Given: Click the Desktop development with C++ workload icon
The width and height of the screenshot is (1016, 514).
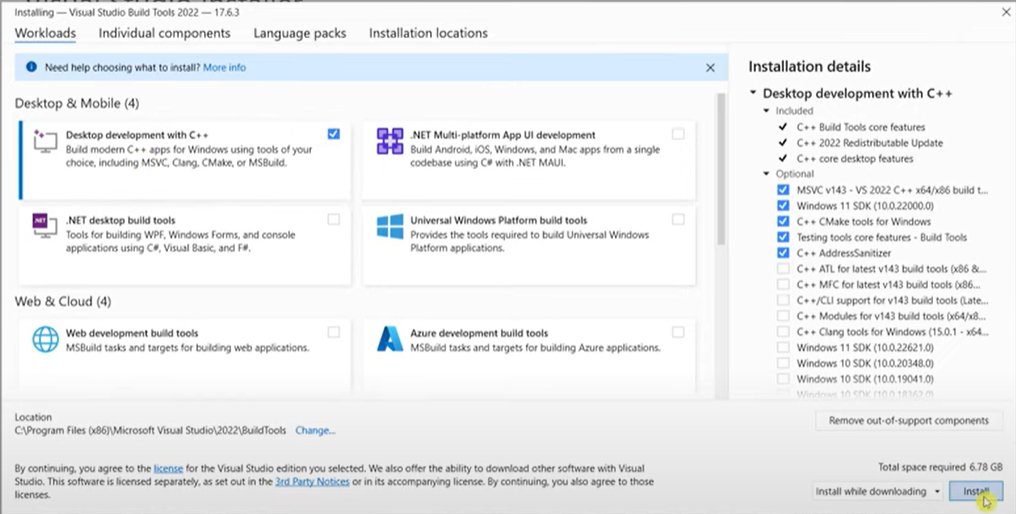Looking at the screenshot, I should (x=45, y=141).
